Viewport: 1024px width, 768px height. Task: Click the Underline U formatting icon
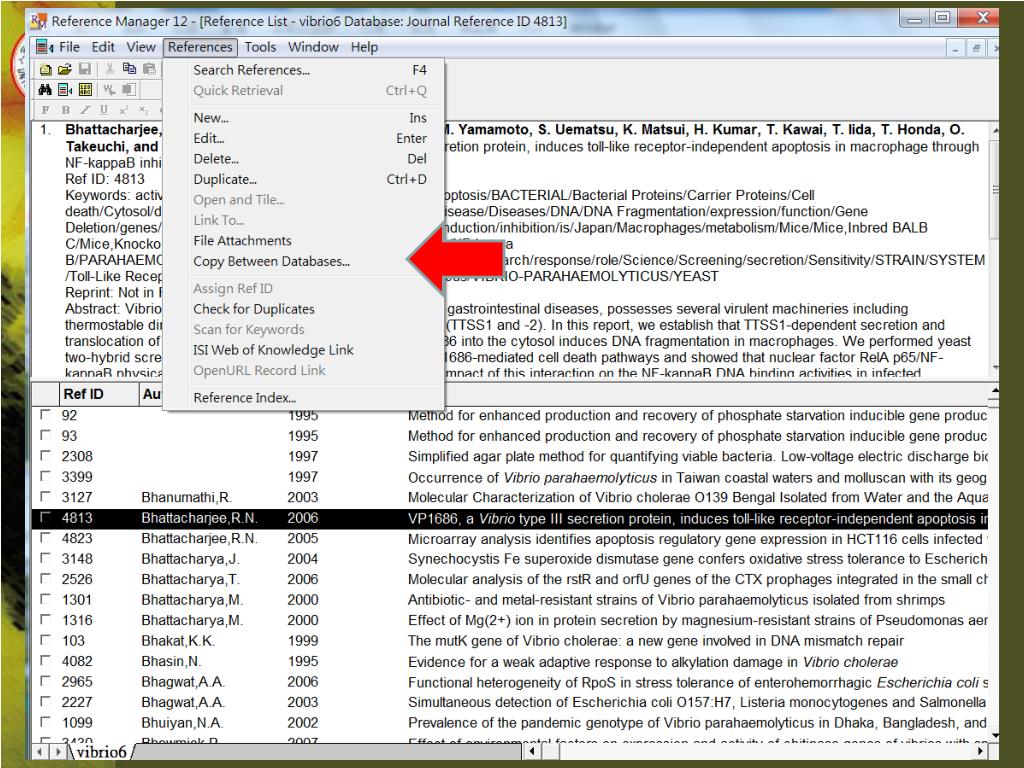tap(104, 110)
